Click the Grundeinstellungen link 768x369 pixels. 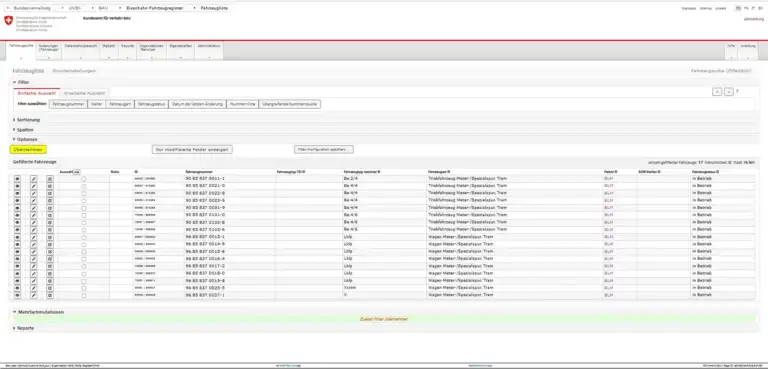pyautogui.click(x=74, y=71)
